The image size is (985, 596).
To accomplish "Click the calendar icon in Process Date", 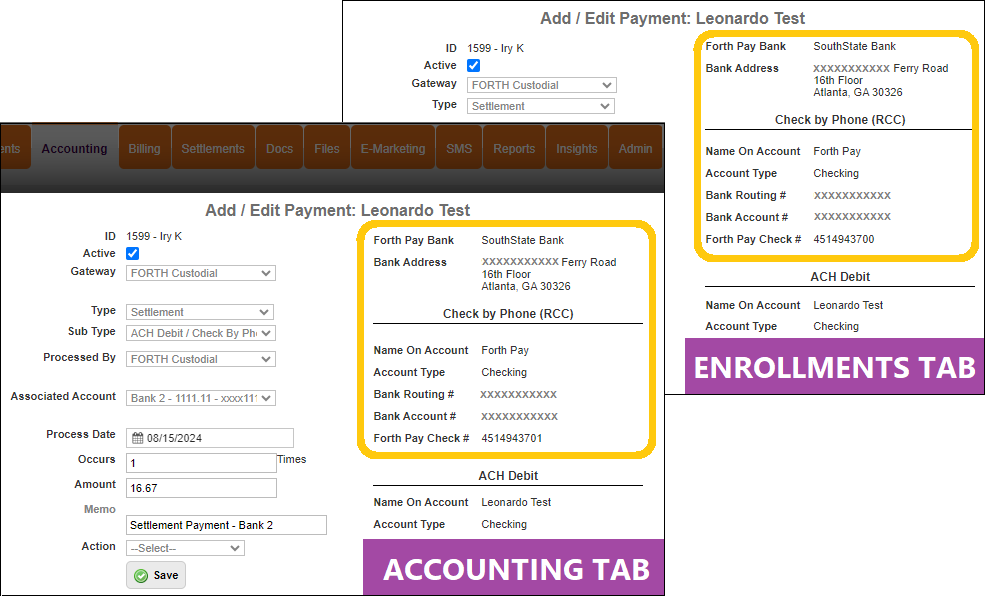I will (x=138, y=438).
